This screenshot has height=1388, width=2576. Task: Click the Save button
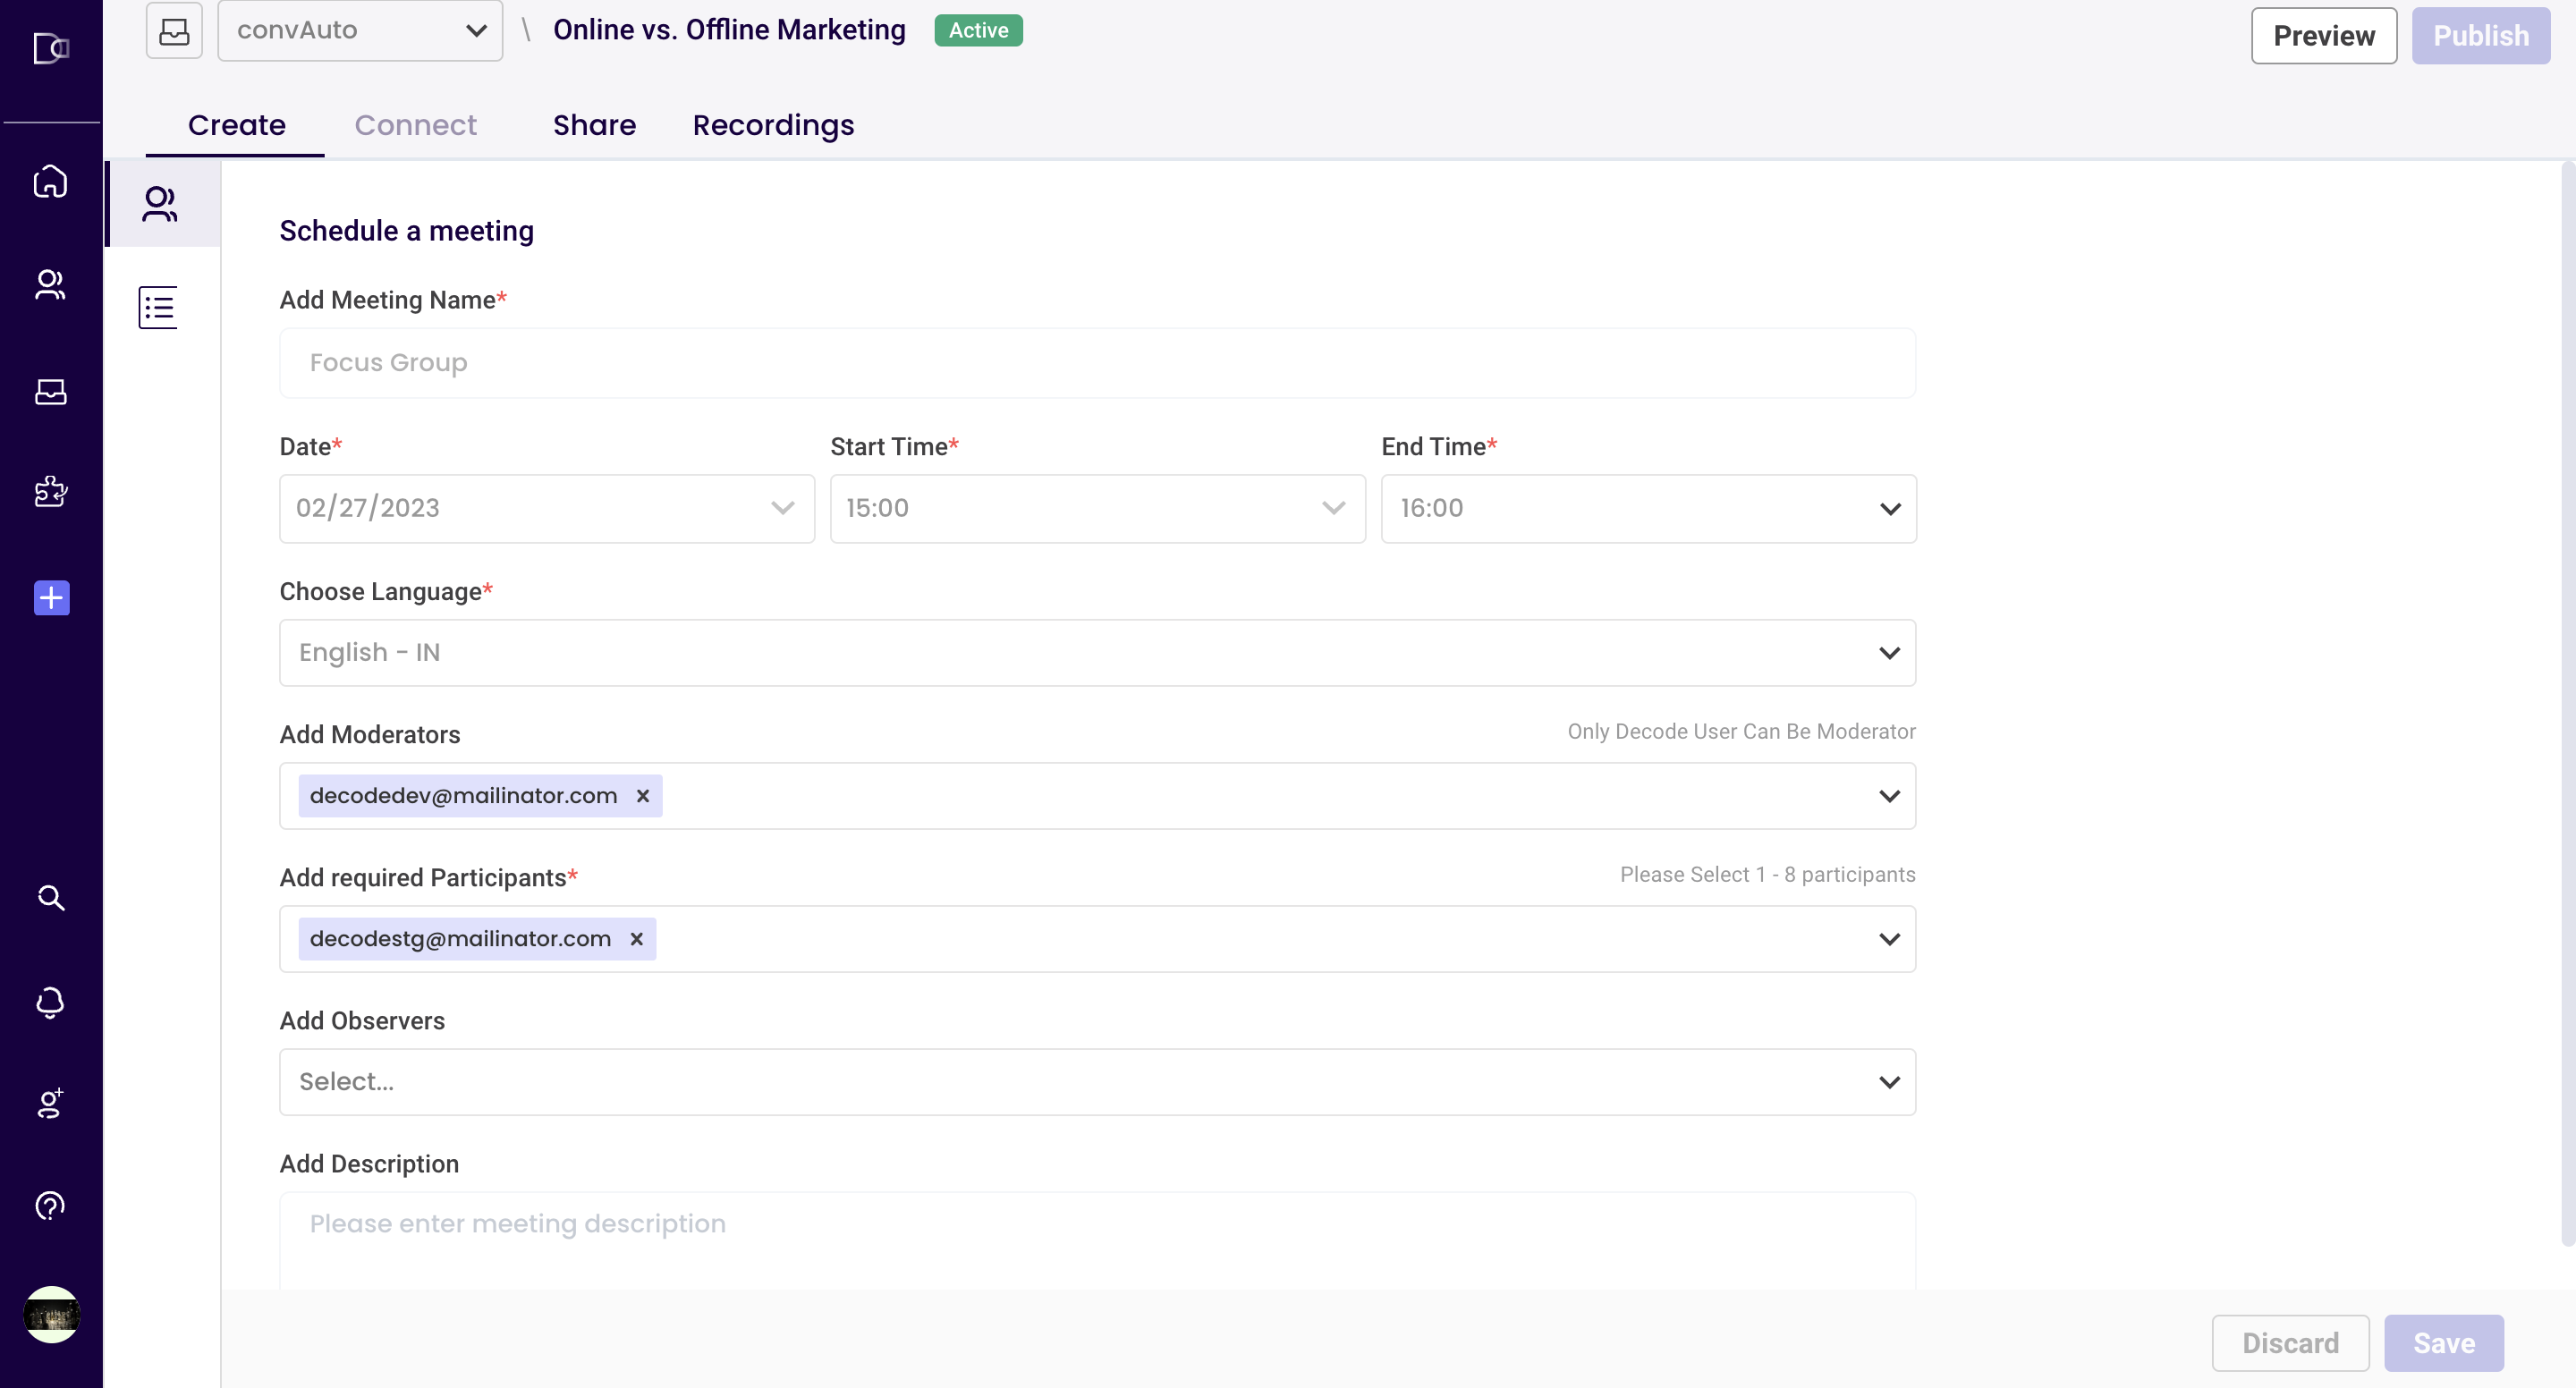pyautogui.click(x=2443, y=1342)
